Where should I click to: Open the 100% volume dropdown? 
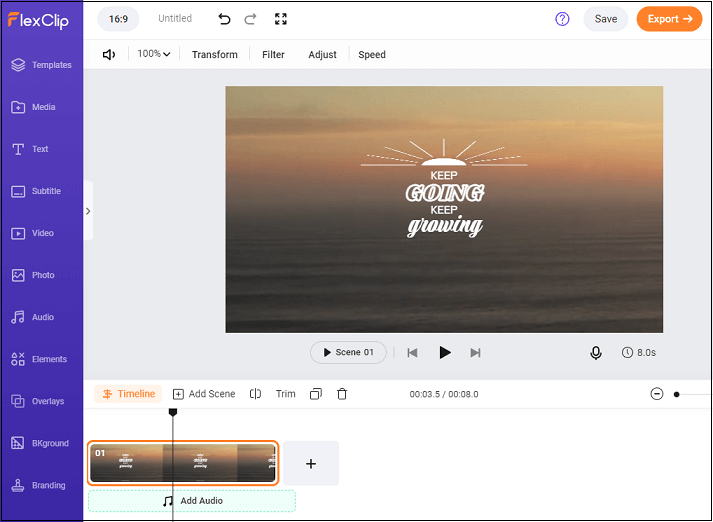153,54
